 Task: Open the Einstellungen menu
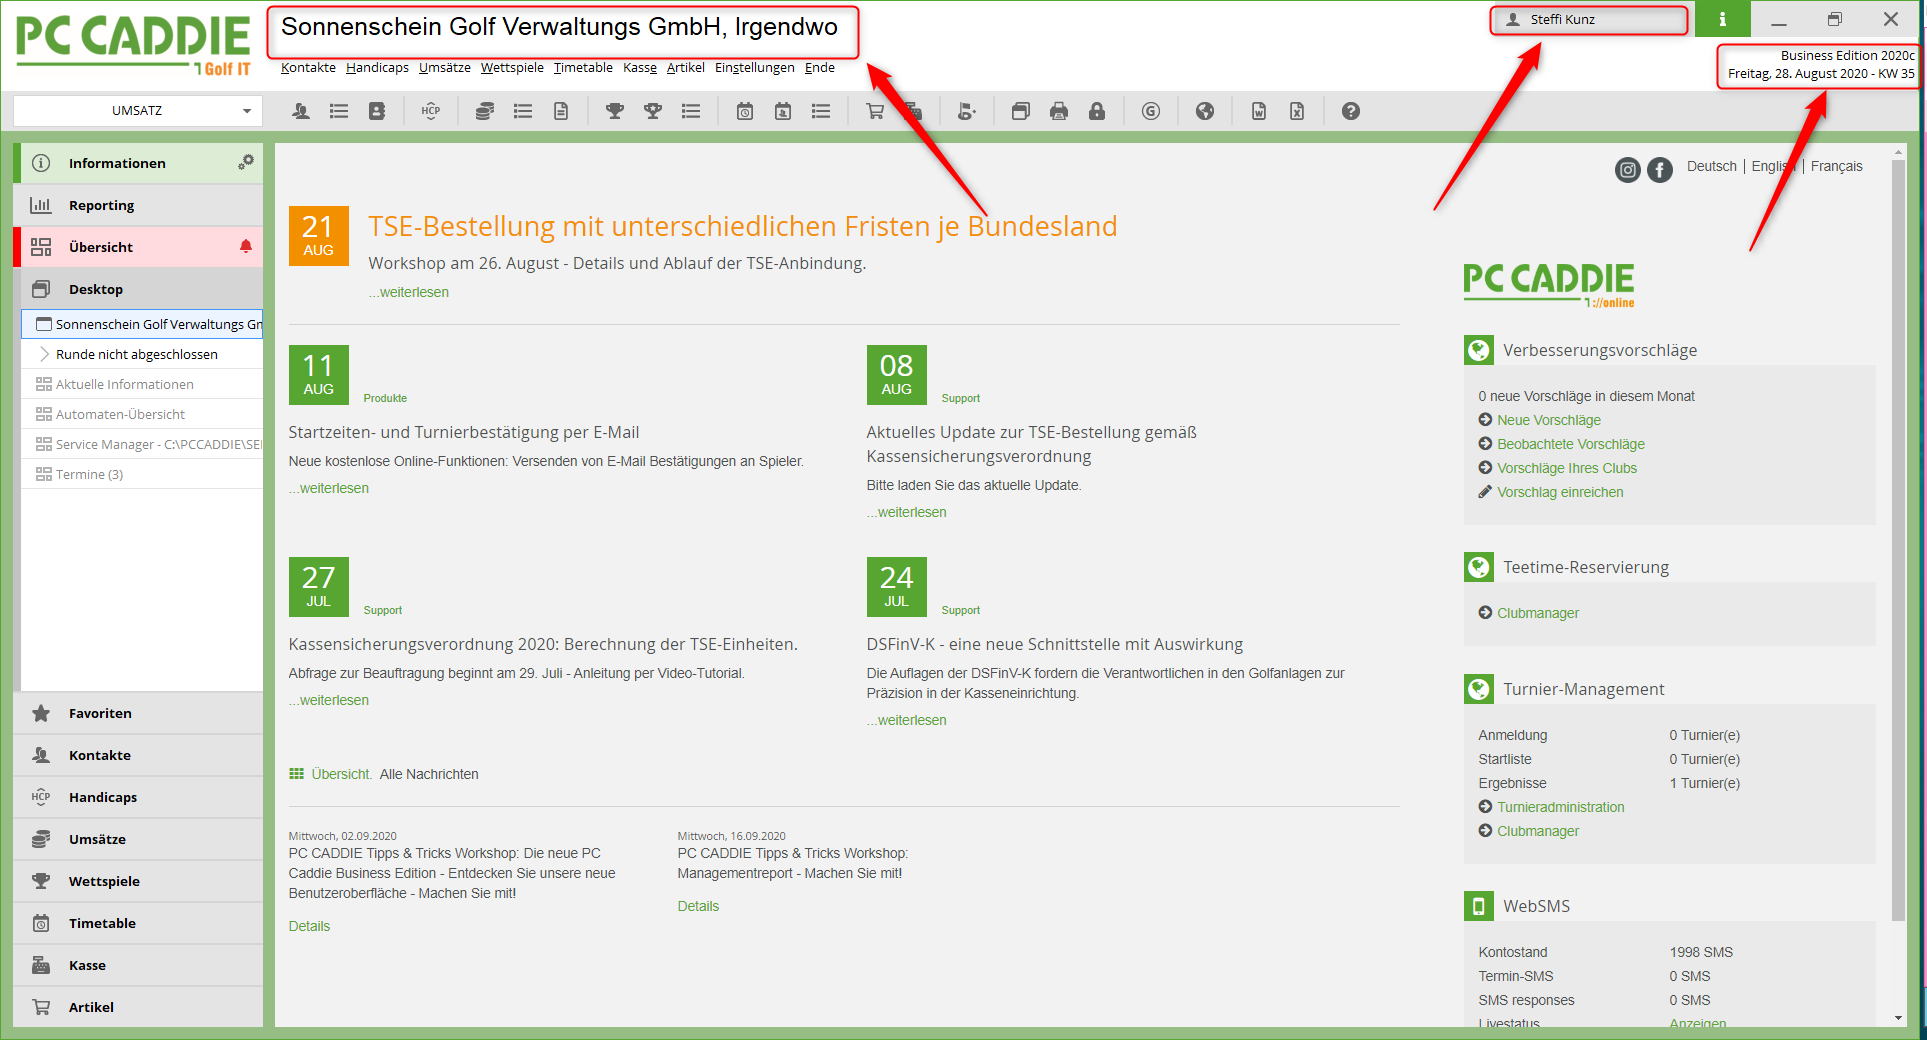(754, 68)
